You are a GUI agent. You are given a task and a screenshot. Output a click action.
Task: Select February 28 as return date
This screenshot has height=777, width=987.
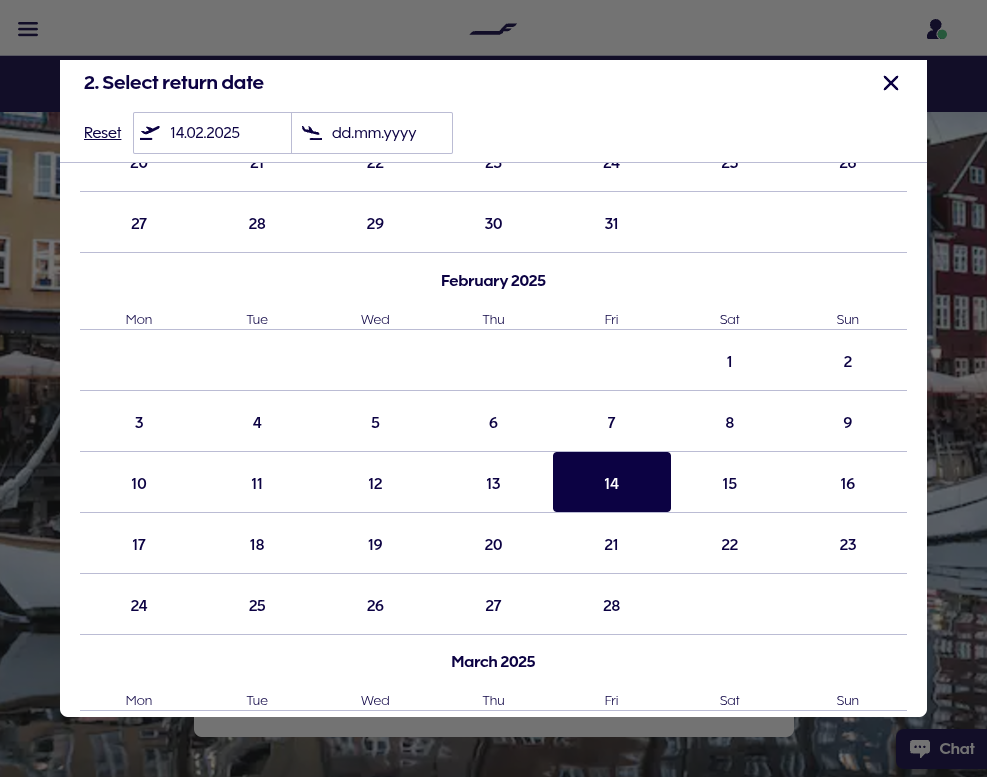pos(611,606)
